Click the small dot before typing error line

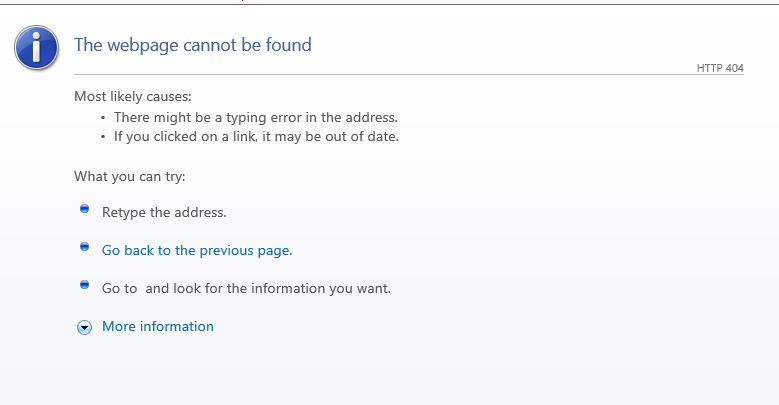103,118
